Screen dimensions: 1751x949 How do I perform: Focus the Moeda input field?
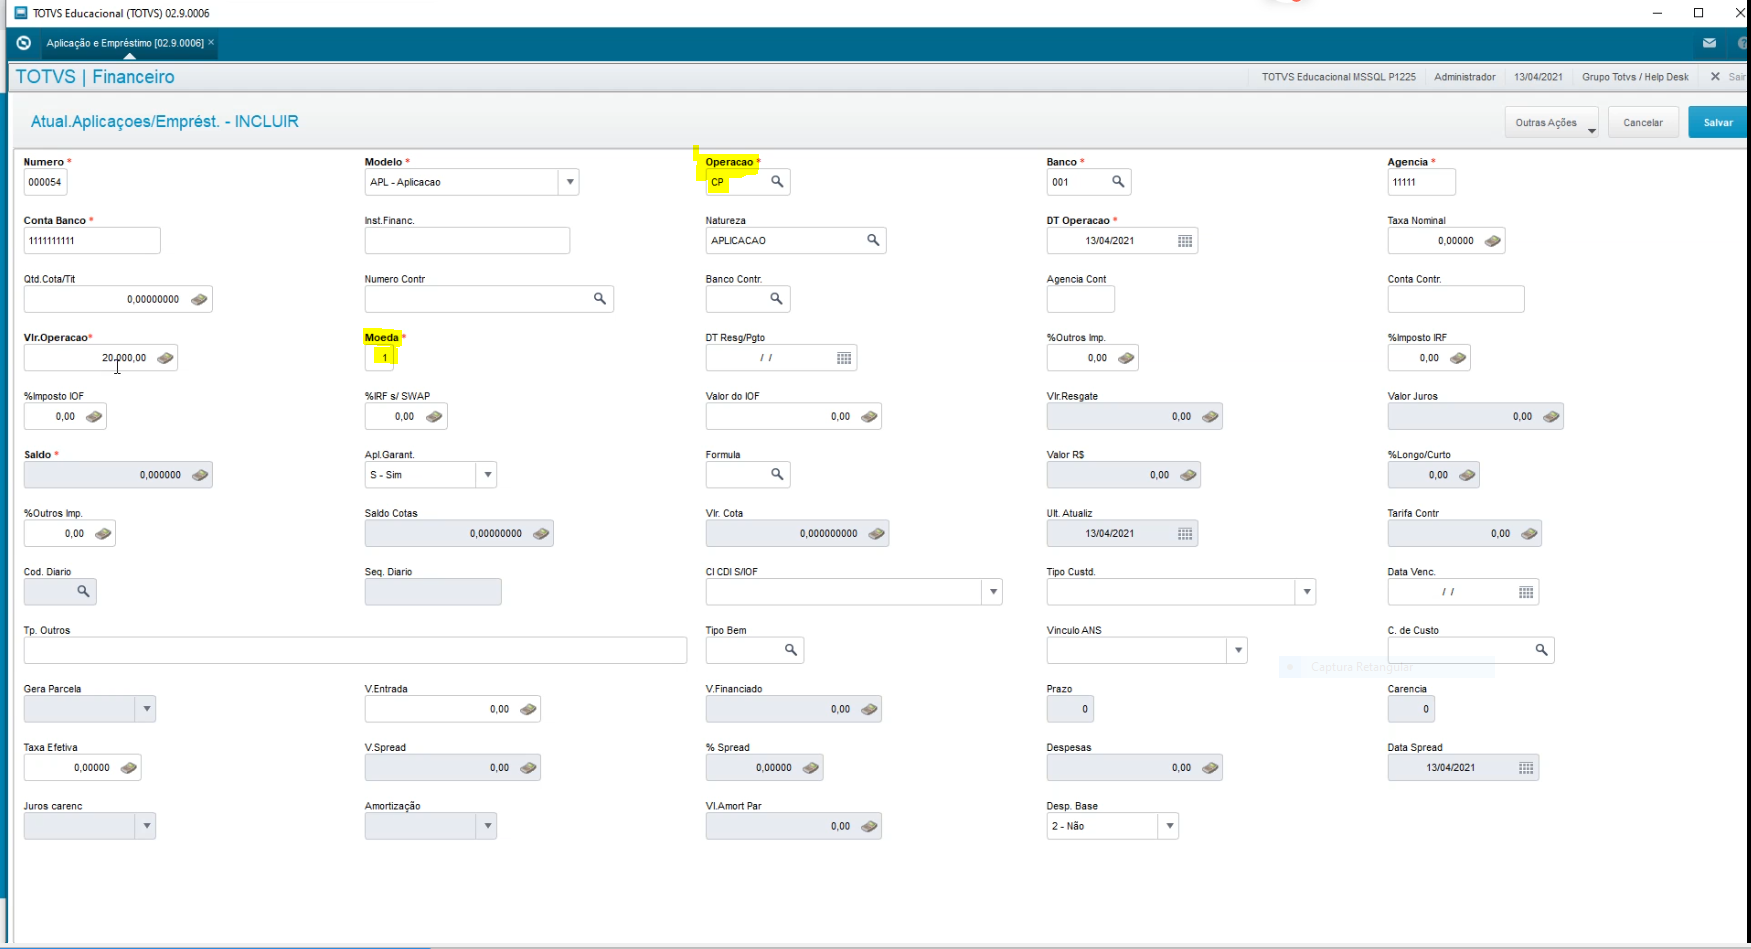click(380, 358)
